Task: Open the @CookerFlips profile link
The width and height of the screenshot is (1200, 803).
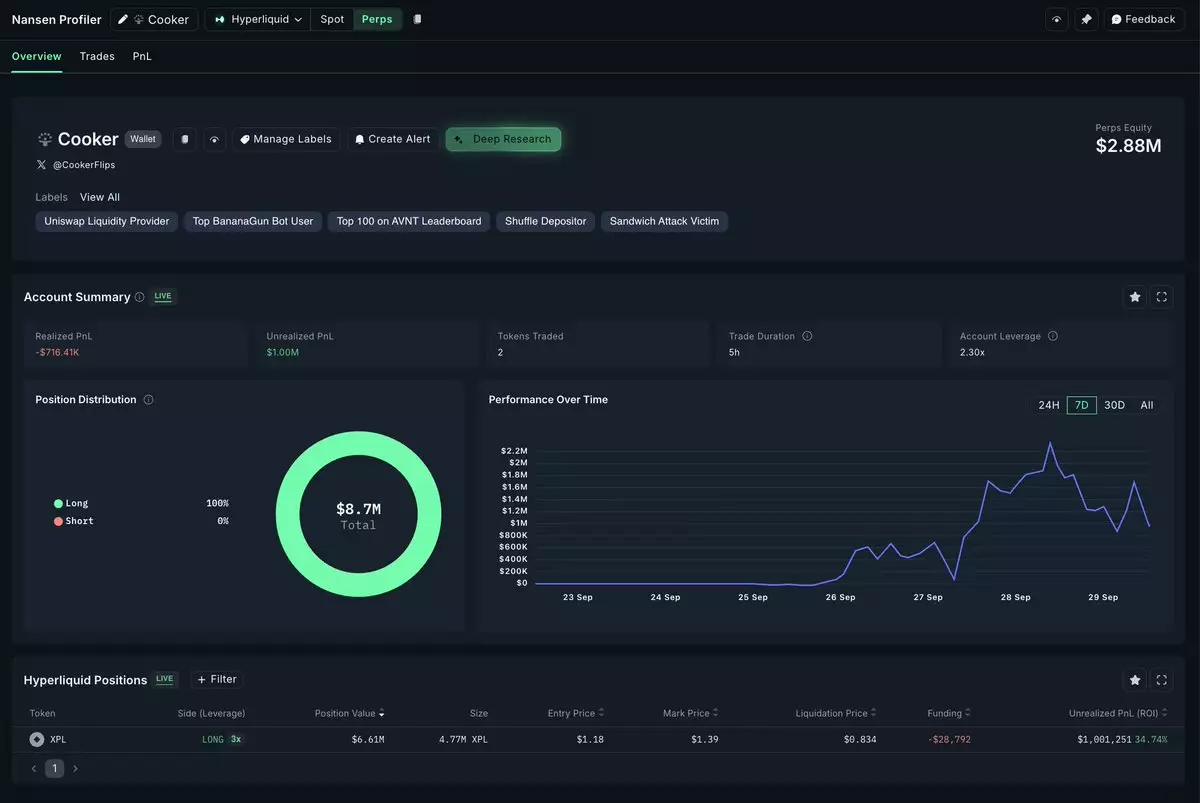Action: point(84,165)
